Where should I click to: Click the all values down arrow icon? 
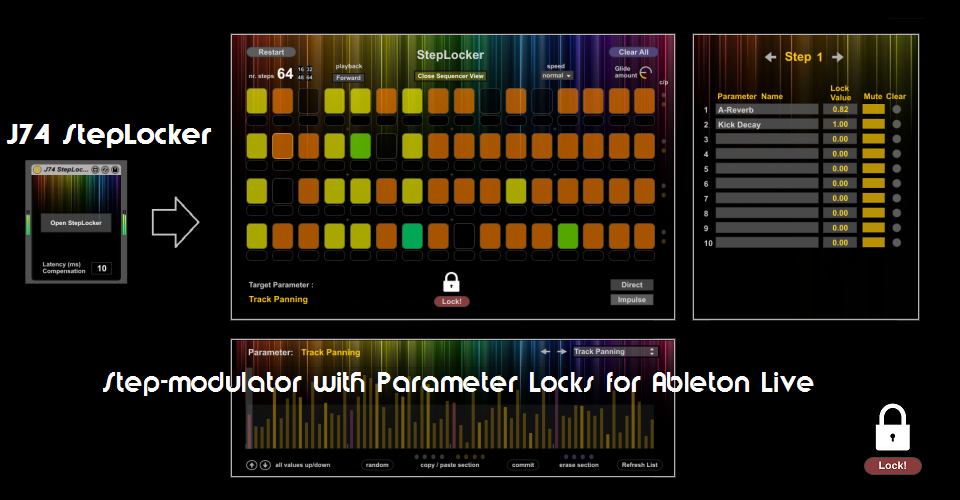[x=265, y=465]
